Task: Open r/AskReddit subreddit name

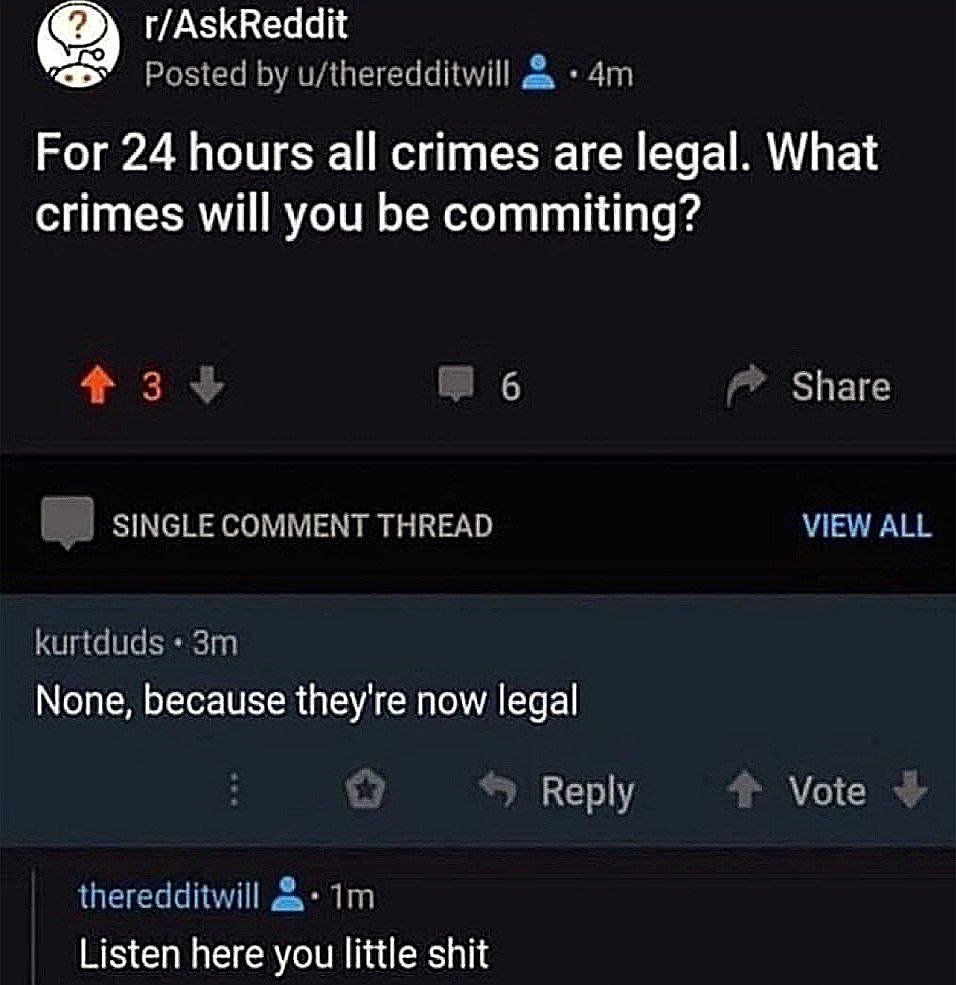Action: click(246, 24)
